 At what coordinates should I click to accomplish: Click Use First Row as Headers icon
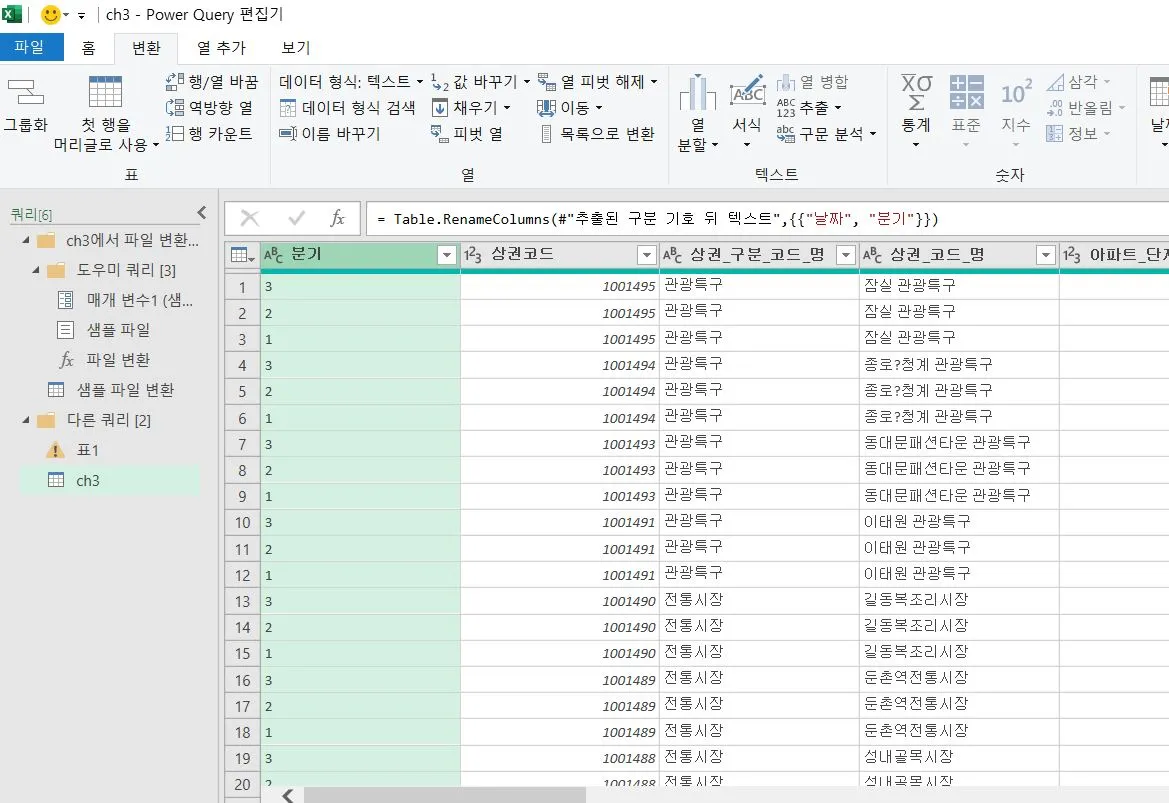[105, 92]
